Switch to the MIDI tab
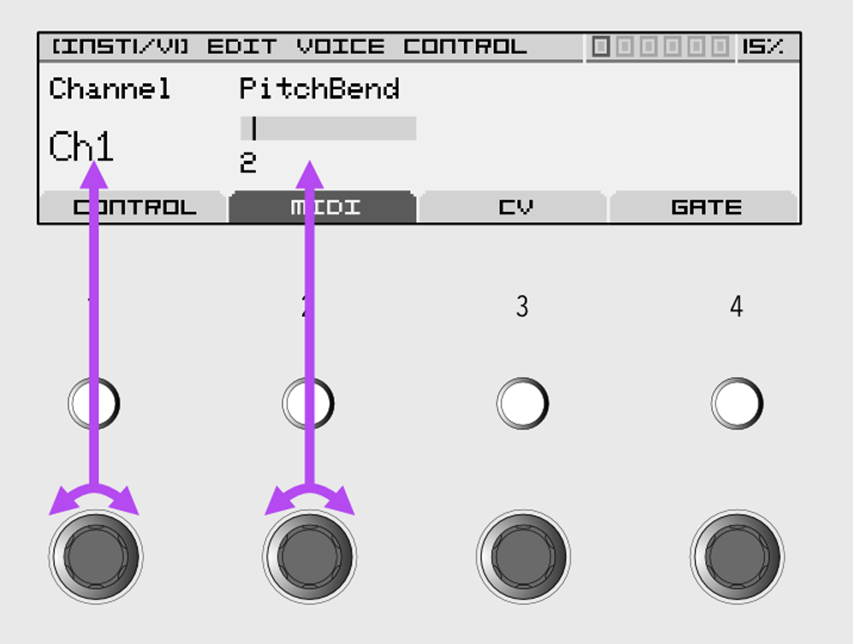Image resolution: width=853 pixels, height=644 pixels. tap(323, 207)
